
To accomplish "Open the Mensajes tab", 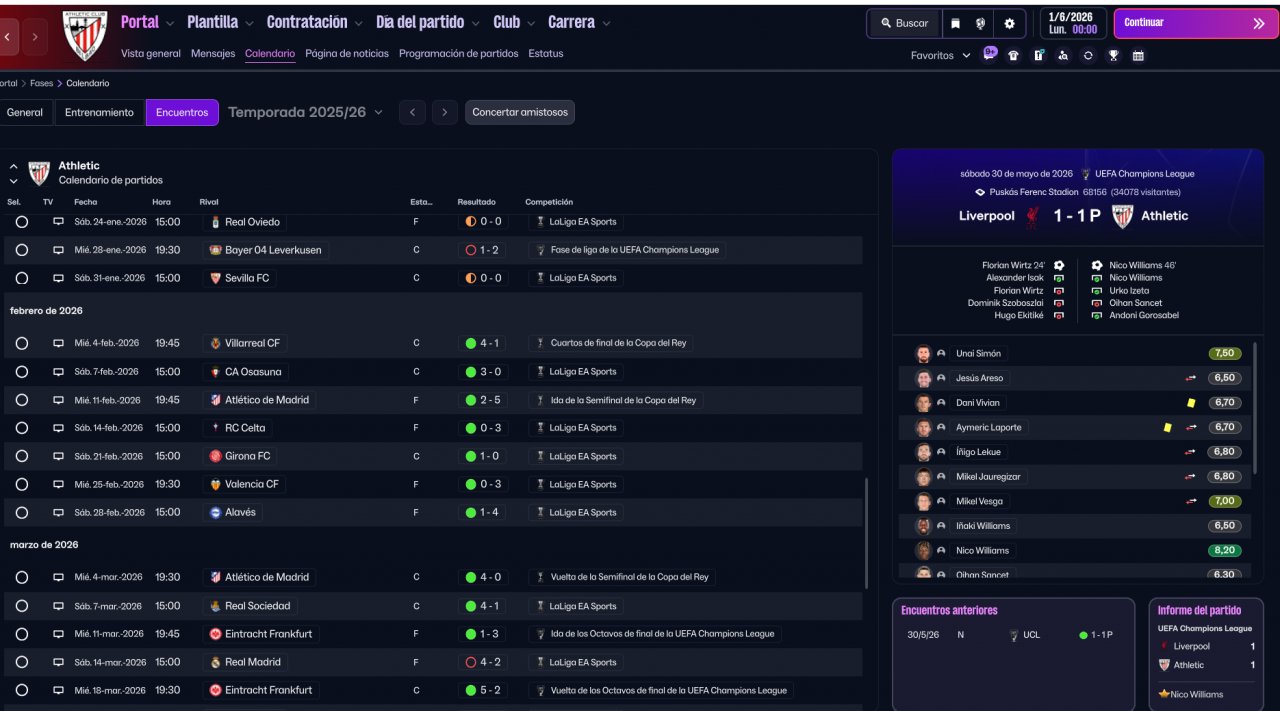I will 213,54.
